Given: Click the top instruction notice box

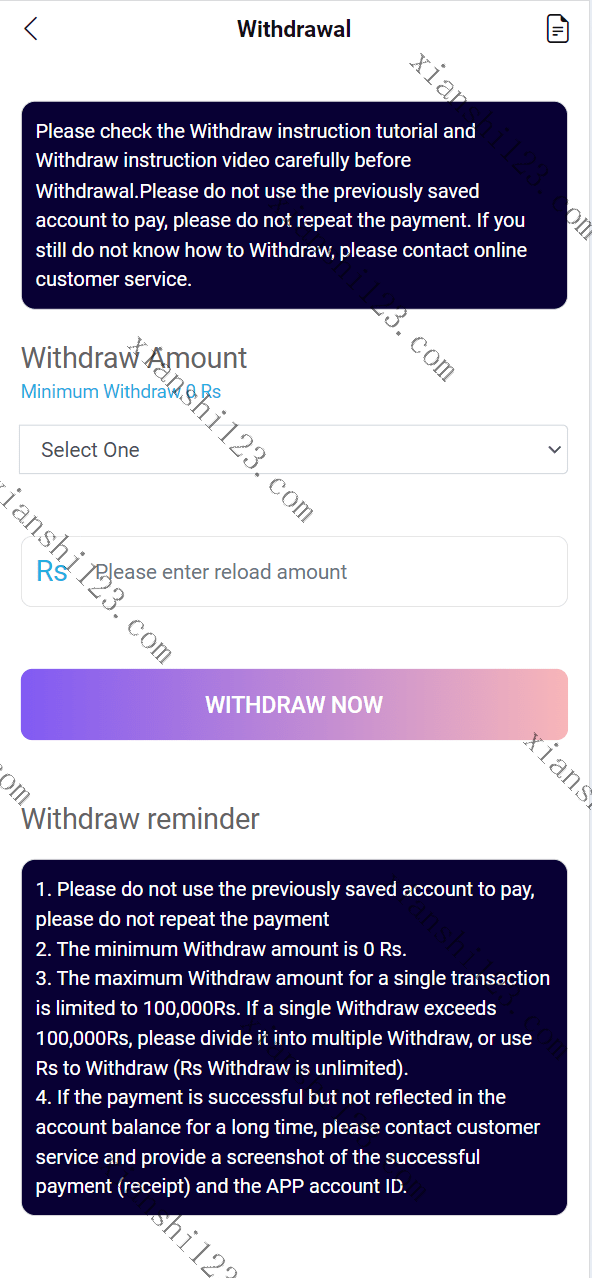Looking at the screenshot, I should (x=294, y=205).
